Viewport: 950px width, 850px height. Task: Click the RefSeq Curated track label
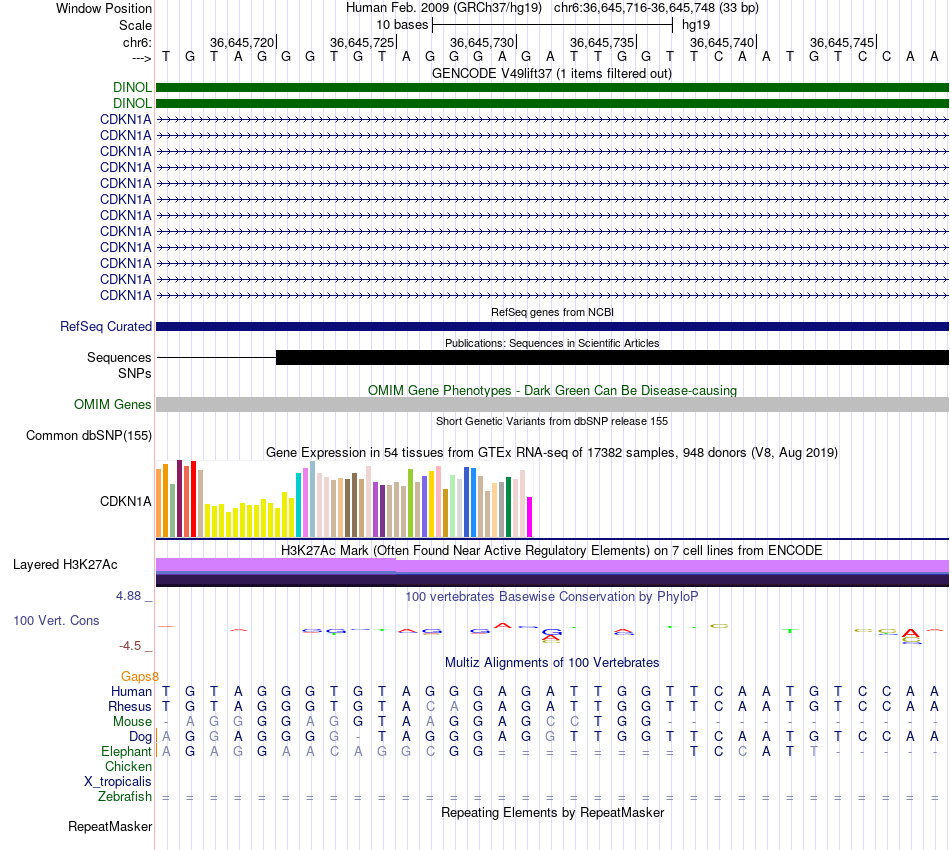105,327
